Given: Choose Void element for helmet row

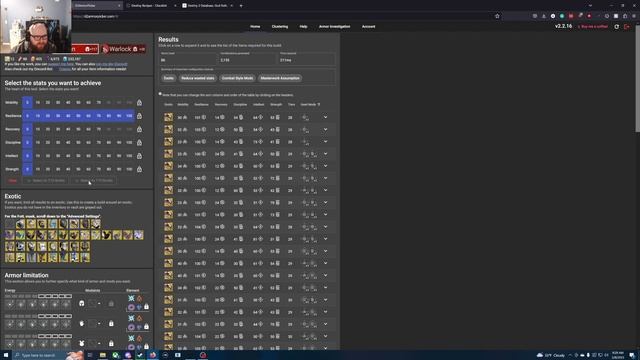Looking at the screenshot, I should pos(131,307).
